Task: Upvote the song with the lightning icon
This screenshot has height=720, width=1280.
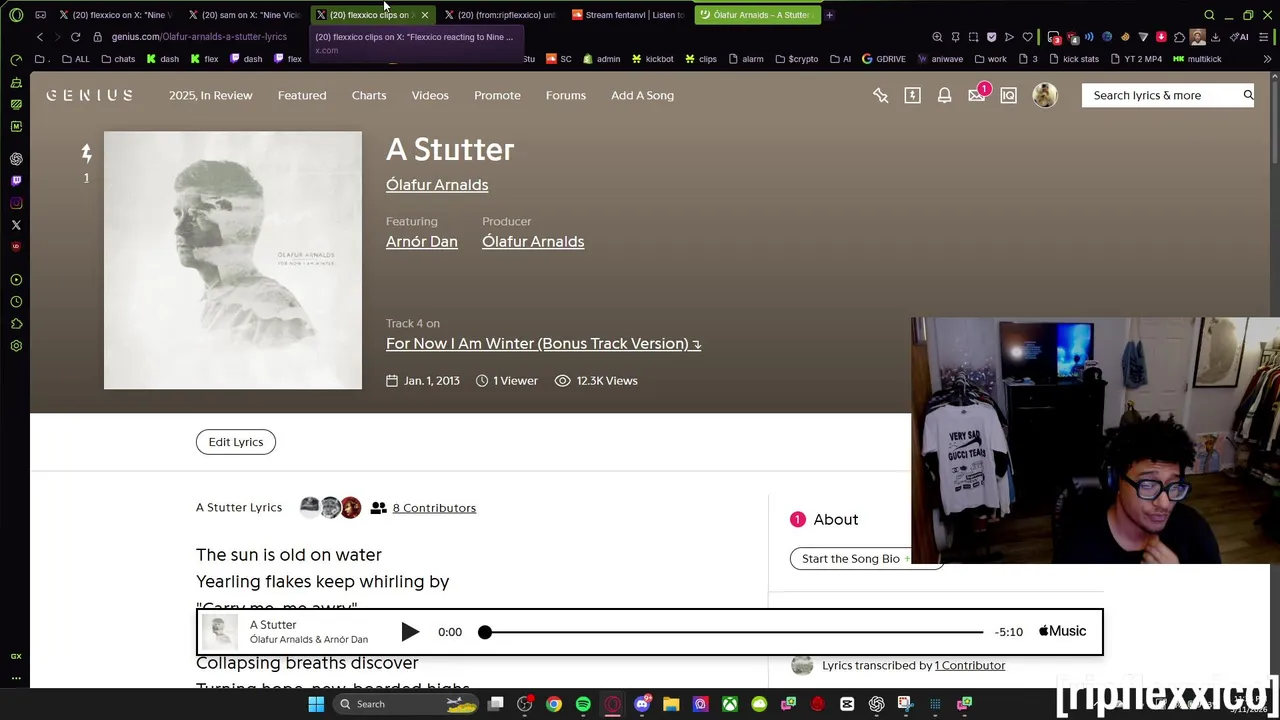Action: coord(86,153)
